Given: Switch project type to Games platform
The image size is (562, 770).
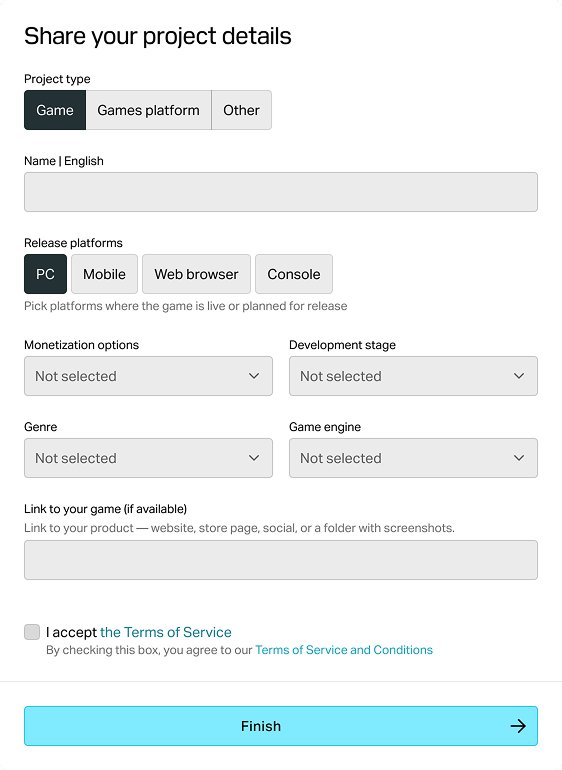Looking at the screenshot, I should (148, 110).
